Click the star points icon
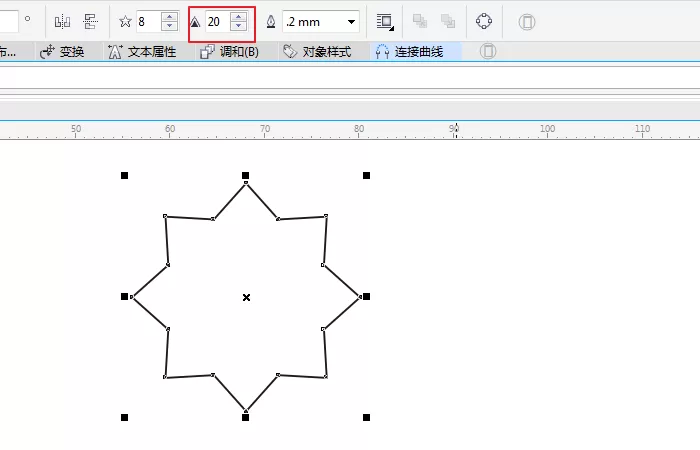 click(x=125, y=21)
